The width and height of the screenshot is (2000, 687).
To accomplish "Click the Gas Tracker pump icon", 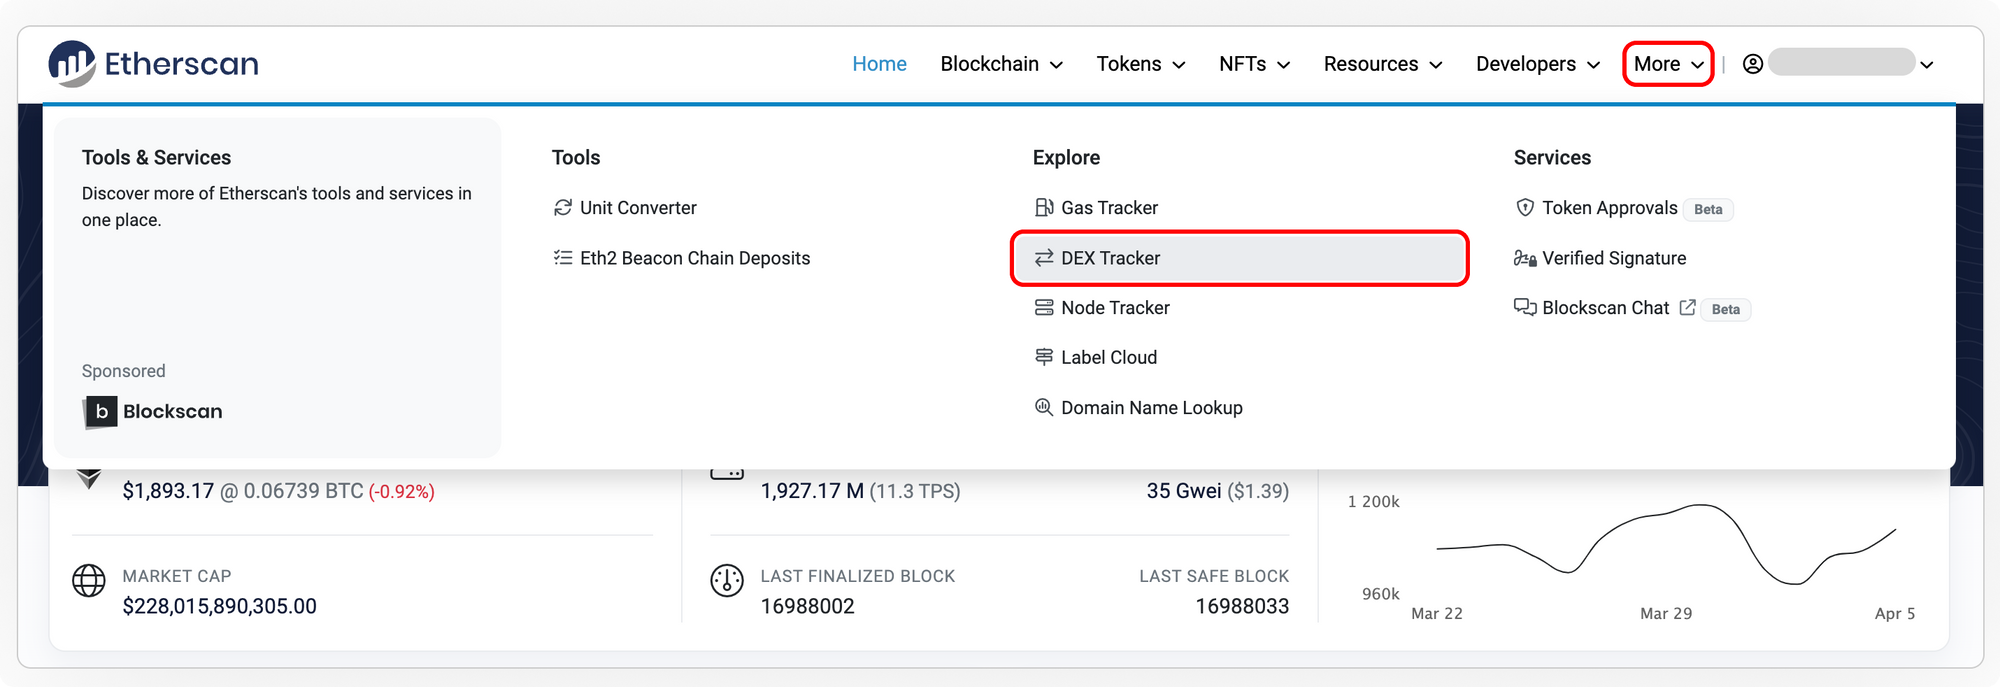I will pyautogui.click(x=1044, y=208).
